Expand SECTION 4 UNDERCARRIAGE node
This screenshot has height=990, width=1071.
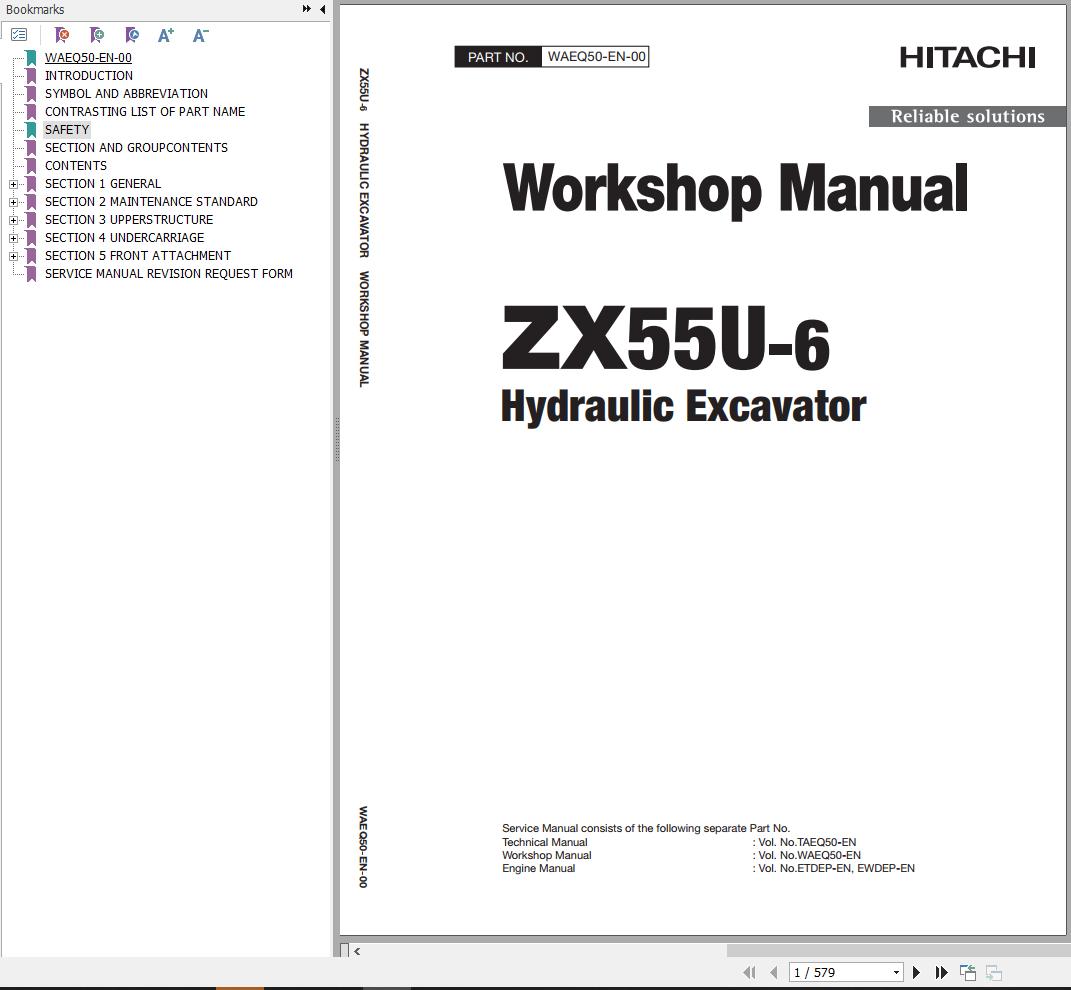click(13, 238)
